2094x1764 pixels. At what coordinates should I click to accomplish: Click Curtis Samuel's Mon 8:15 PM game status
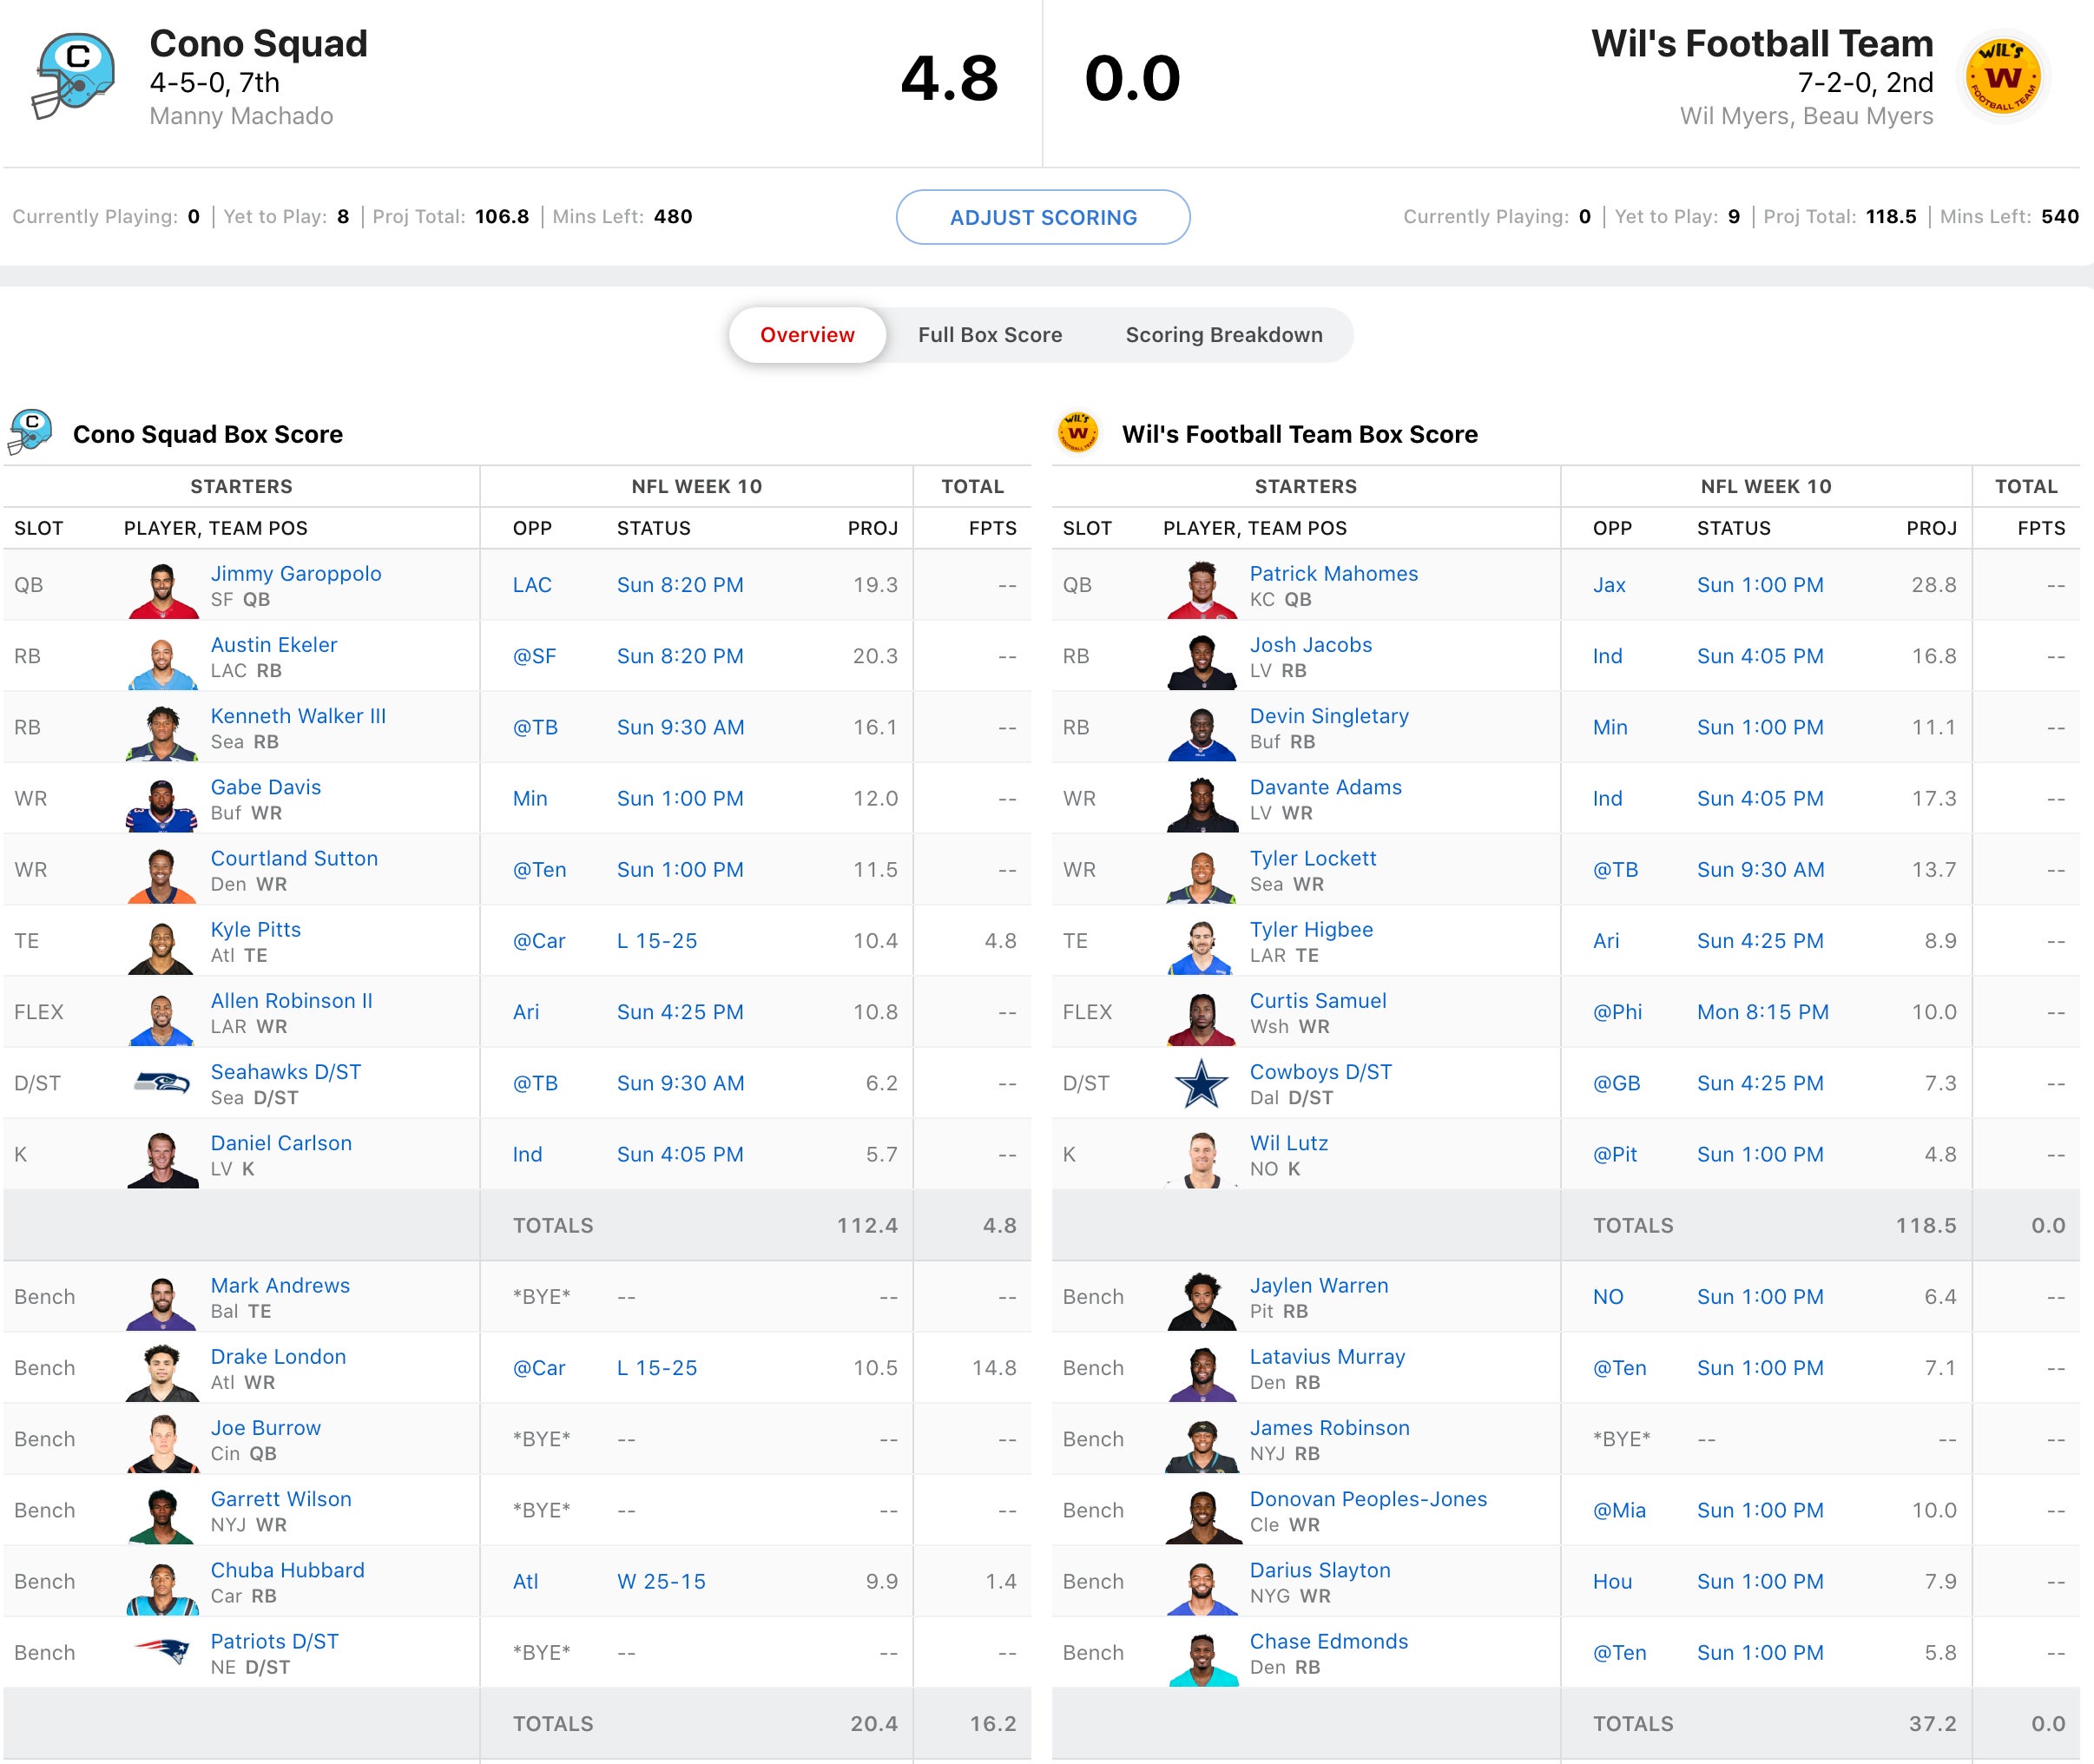1762,1012
